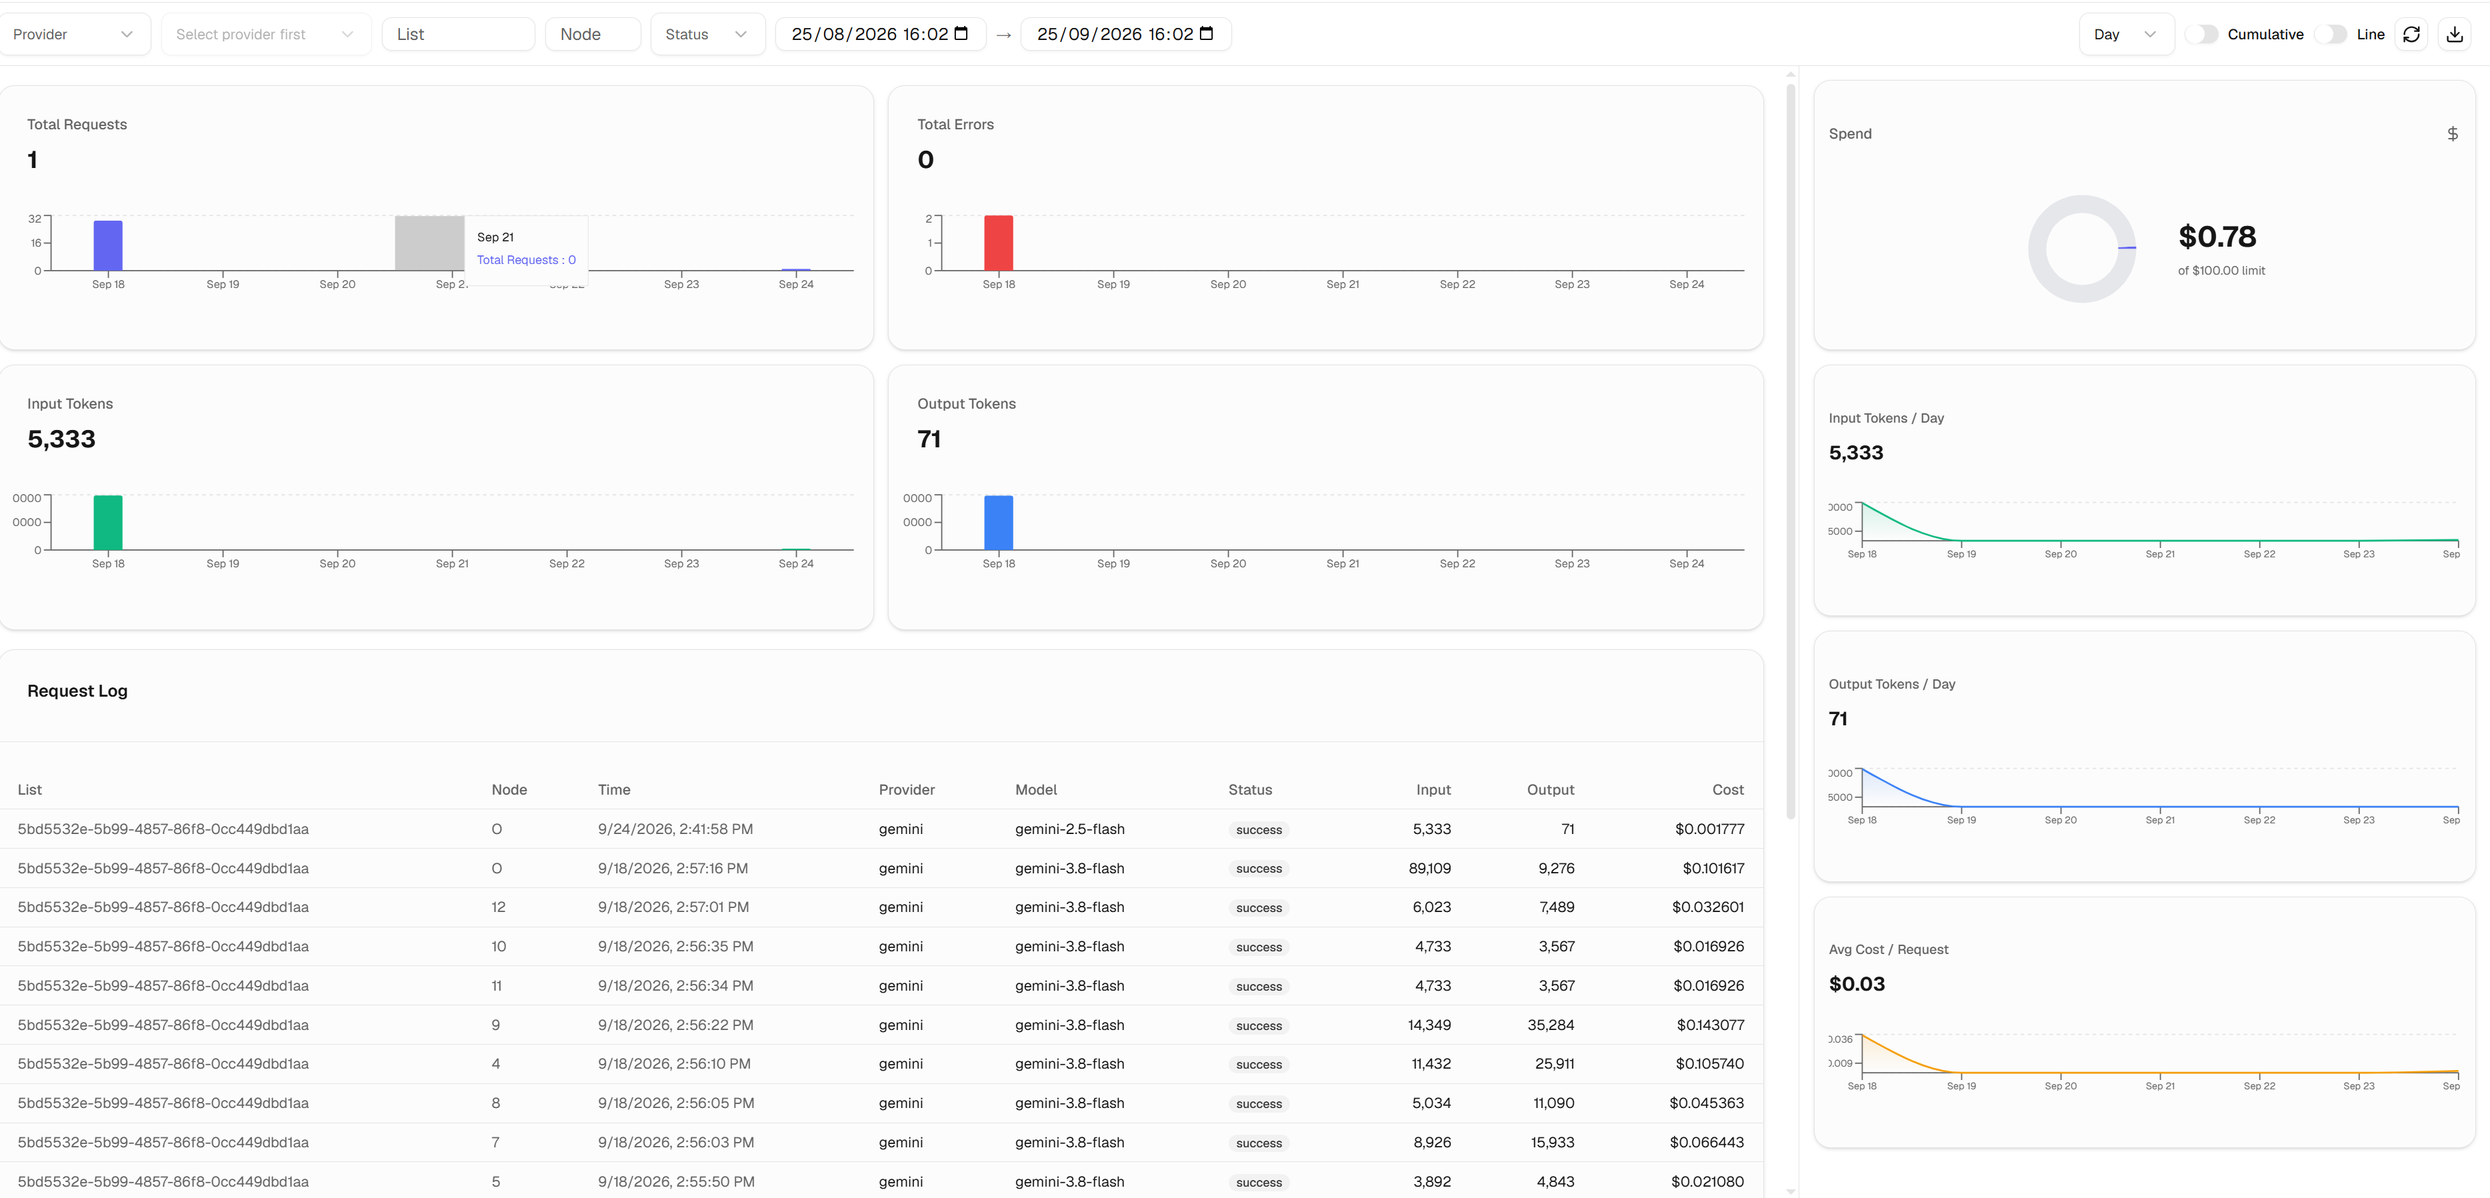The width and height of the screenshot is (2490, 1198).
Task: Click the purple Sep 18 bar in Total Requests
Action: [x=108, y=245]
